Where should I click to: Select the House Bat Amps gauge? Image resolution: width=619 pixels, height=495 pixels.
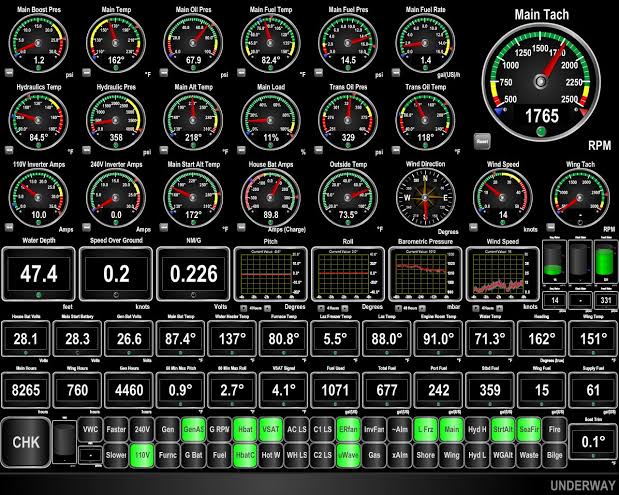[x=270, y=198]
